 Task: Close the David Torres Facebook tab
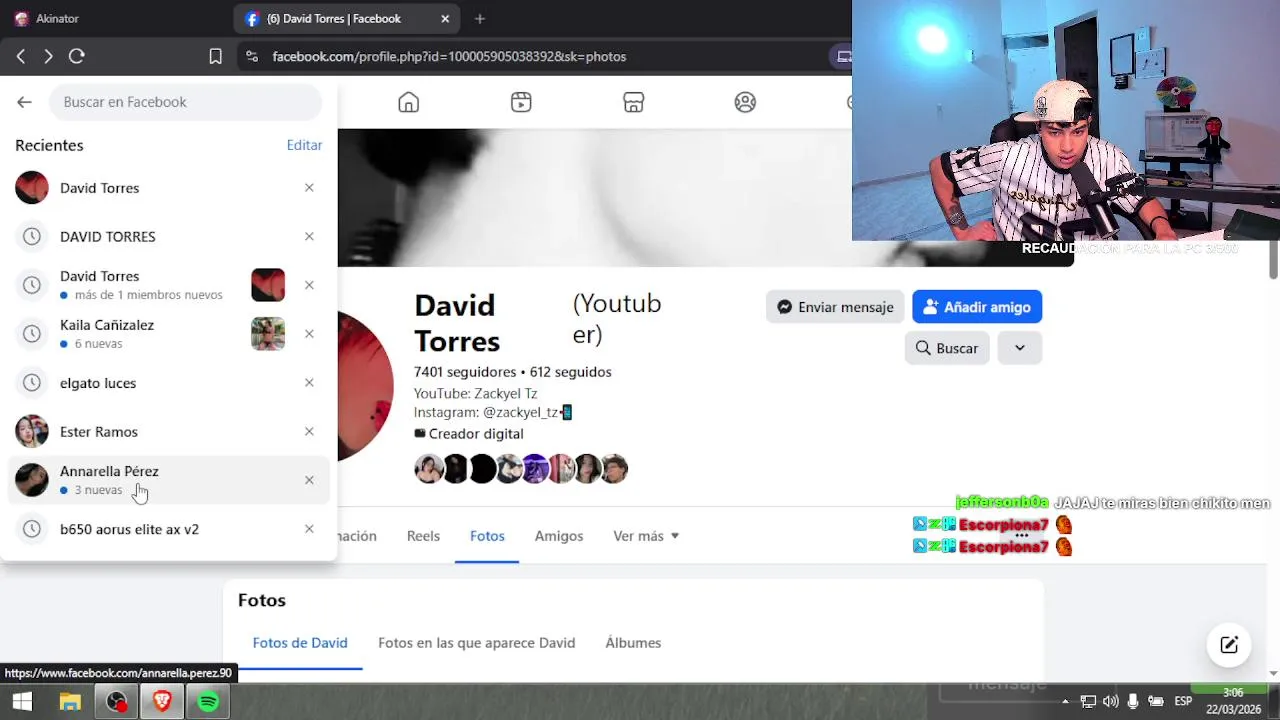(445, 19)
